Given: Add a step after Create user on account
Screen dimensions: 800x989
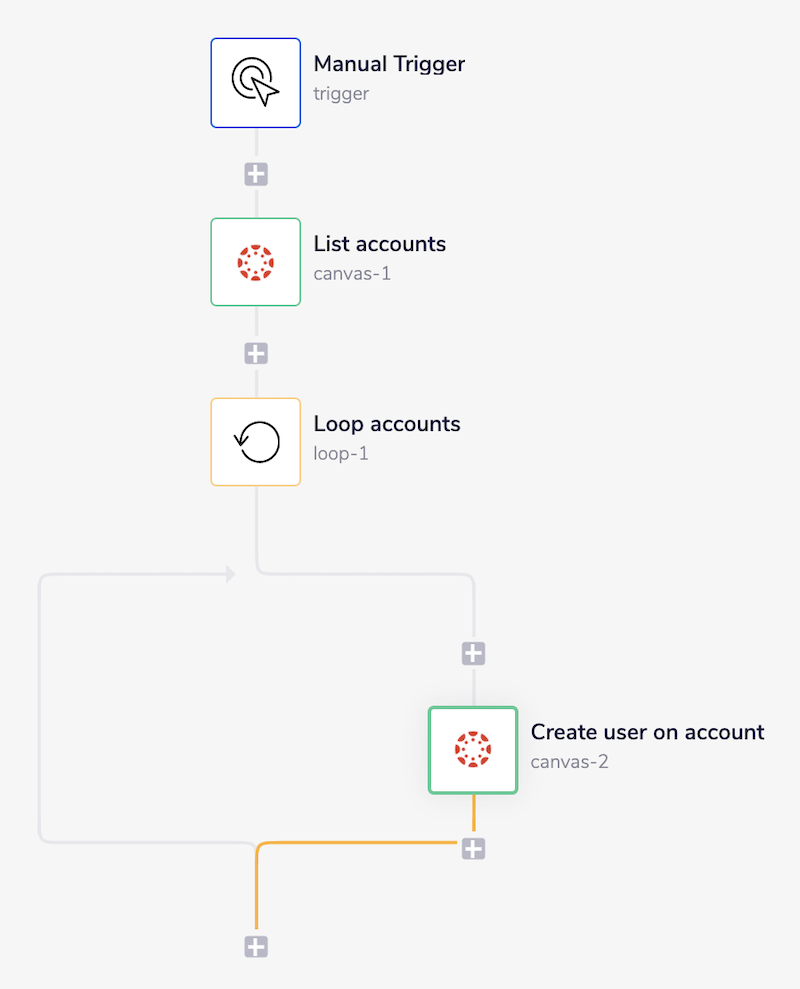Looking at the screenshot, I should [x=472, y=848].
